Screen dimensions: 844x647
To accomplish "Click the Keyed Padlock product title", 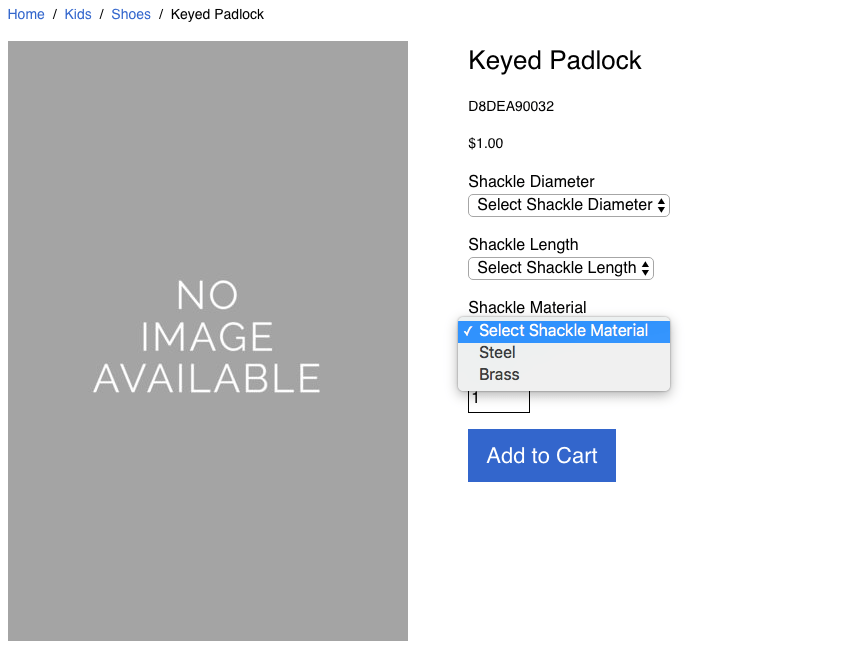I will coord(554,60).
